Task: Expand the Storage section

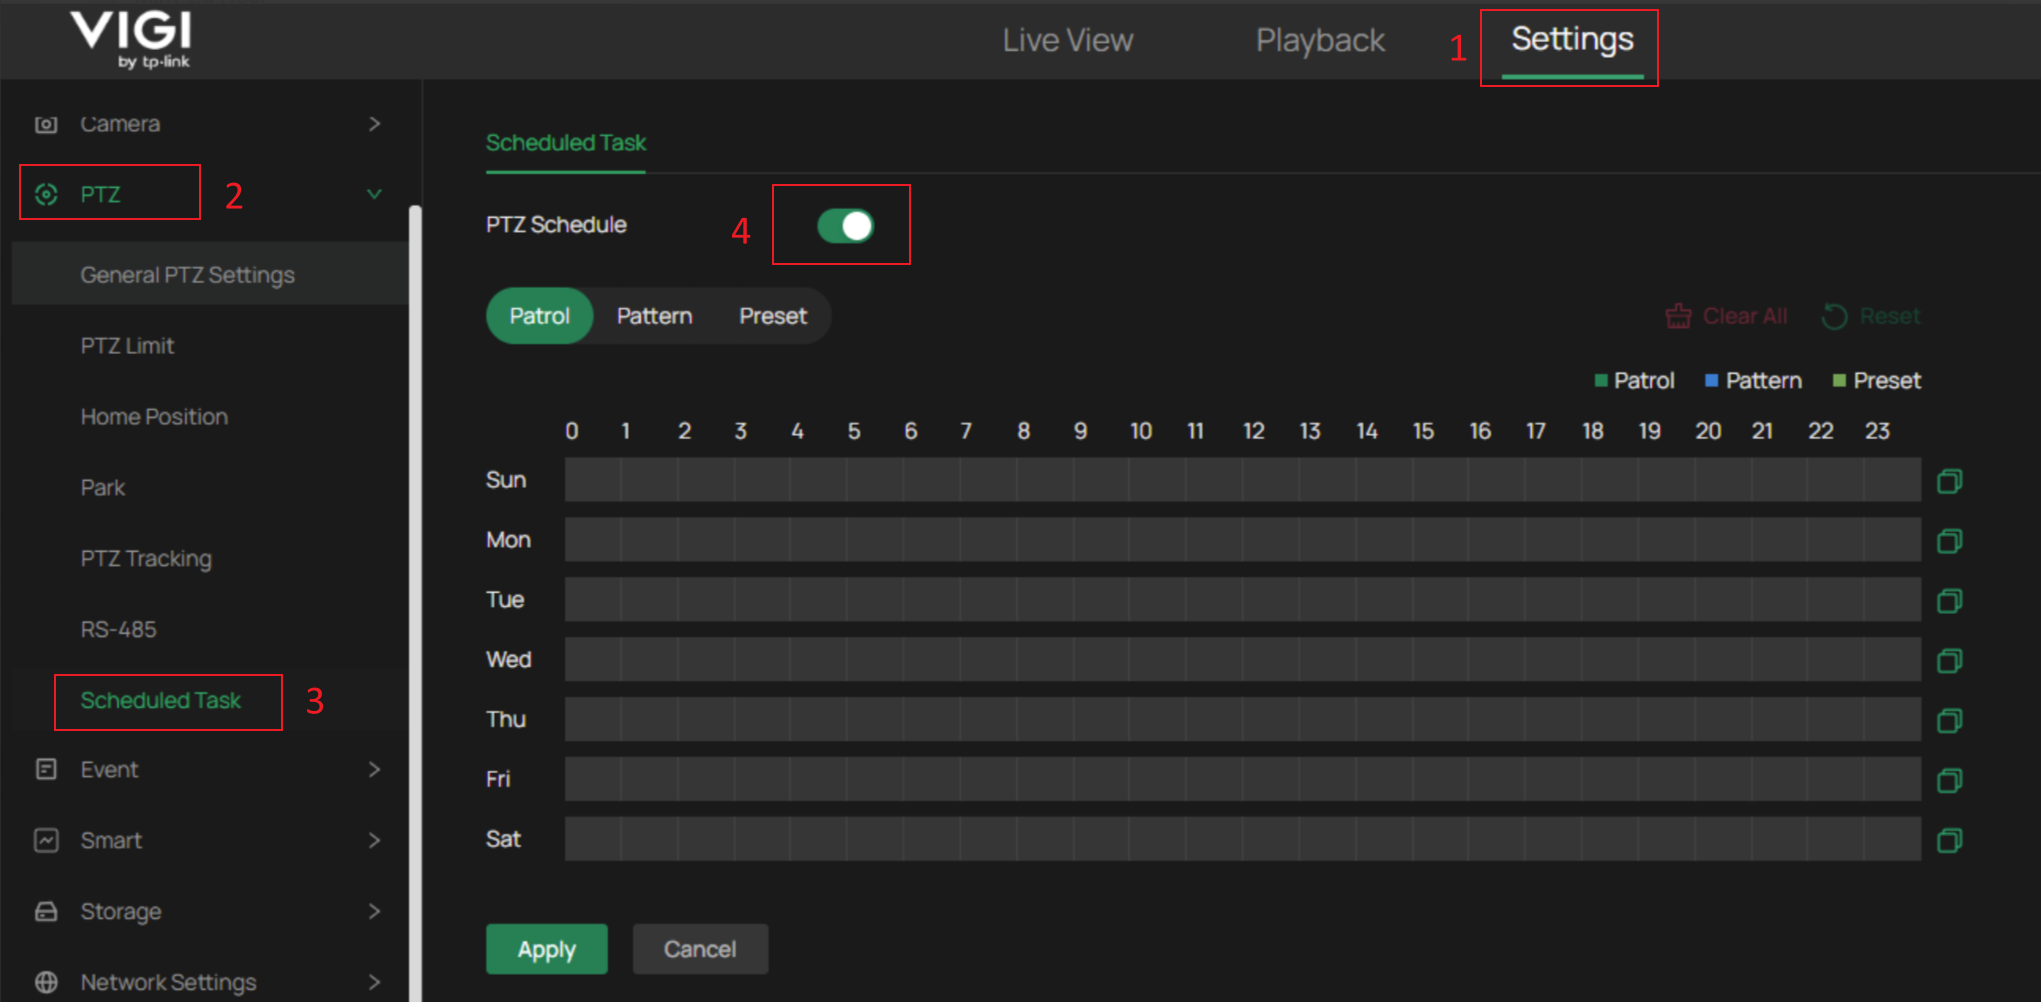Action: coord(374,911)
